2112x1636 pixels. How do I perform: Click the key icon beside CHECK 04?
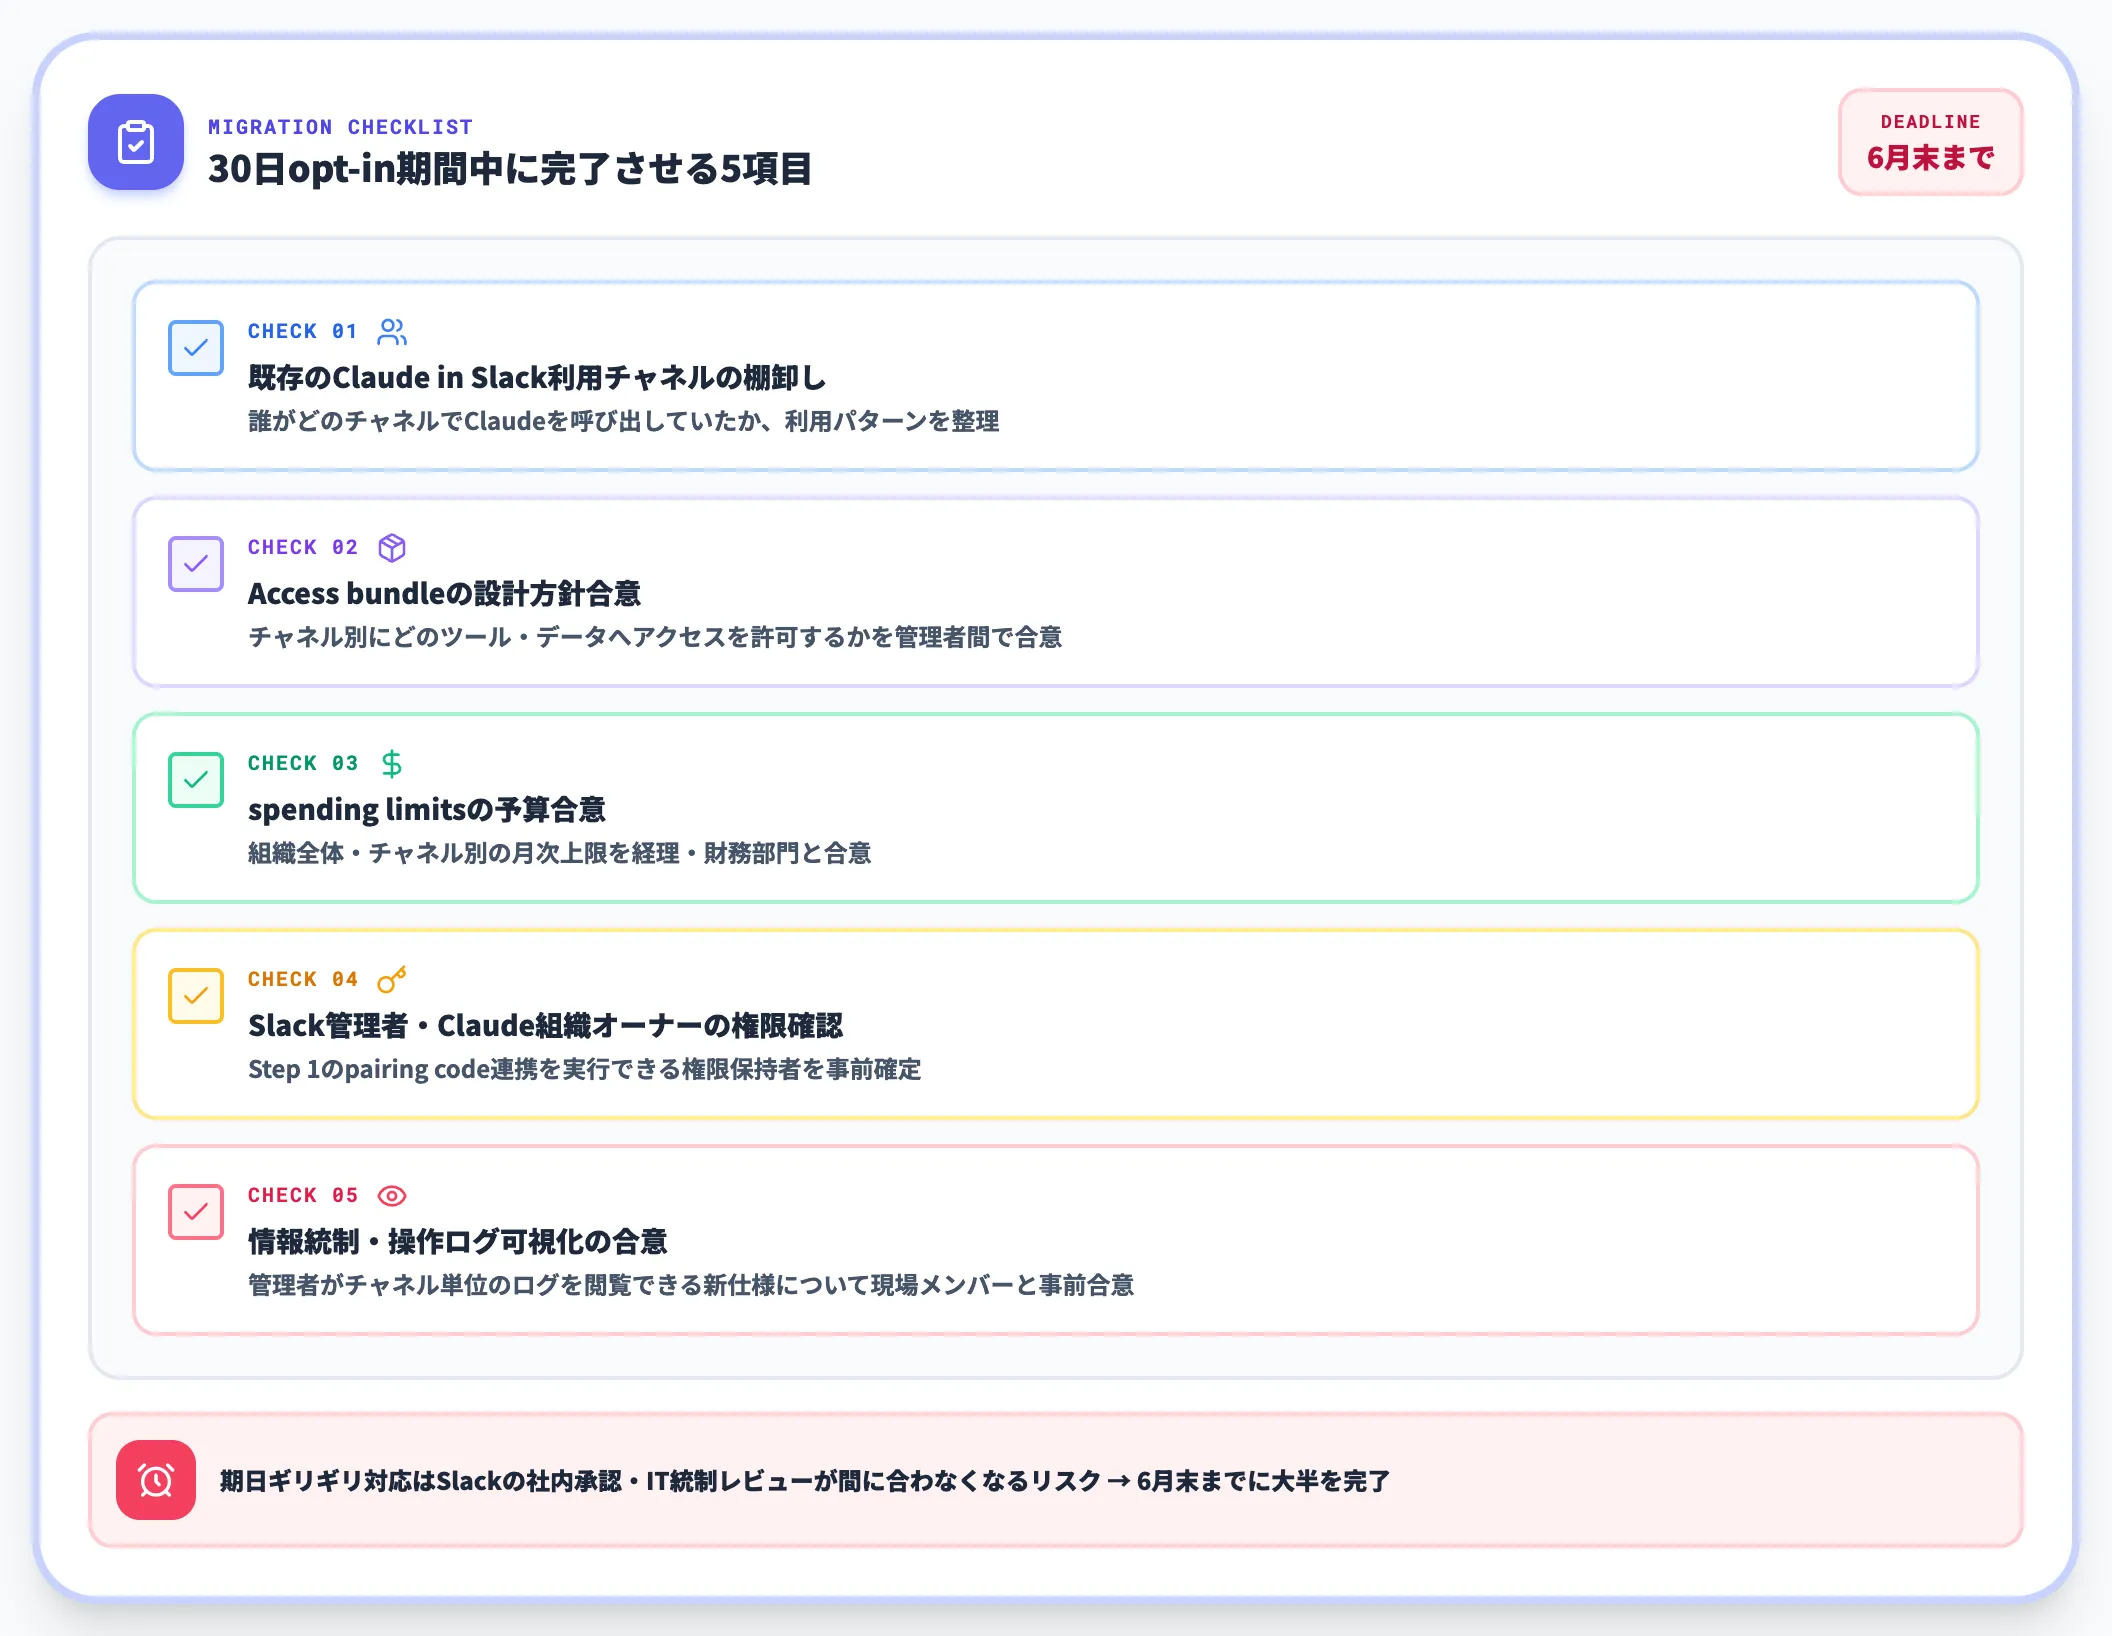click(392, 979)
